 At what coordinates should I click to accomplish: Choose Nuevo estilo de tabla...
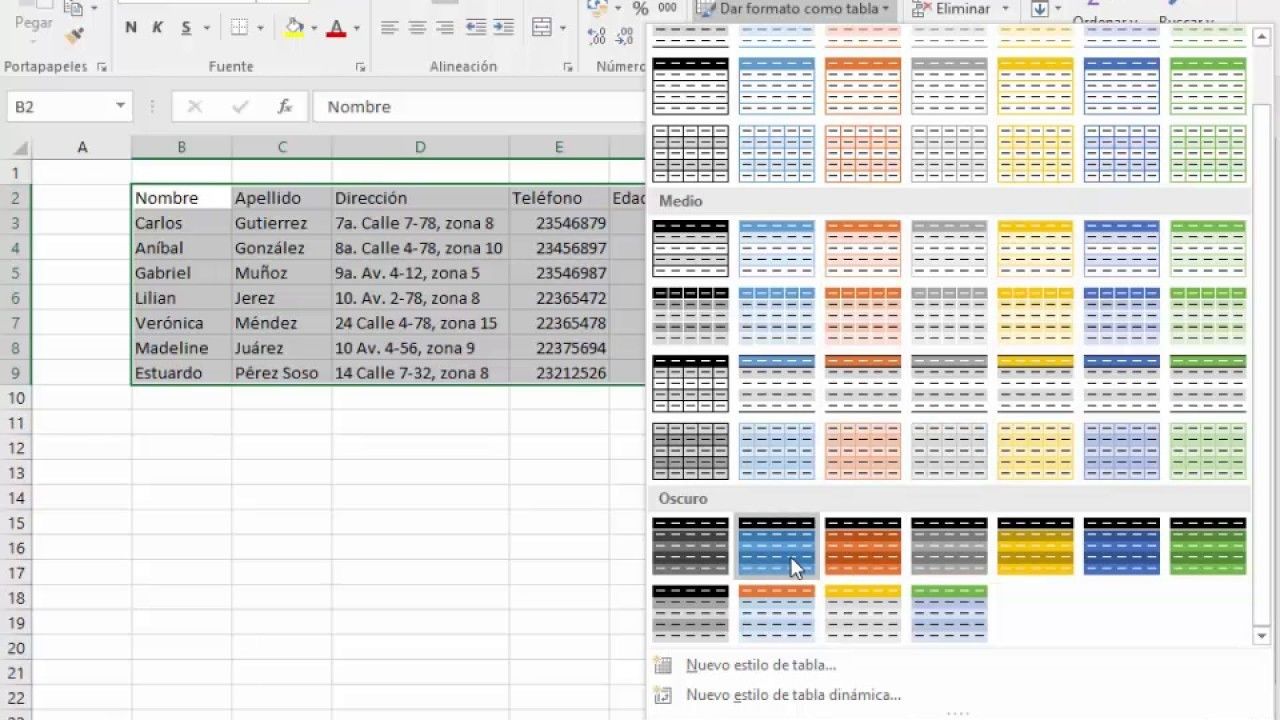[x=761, y=665]
